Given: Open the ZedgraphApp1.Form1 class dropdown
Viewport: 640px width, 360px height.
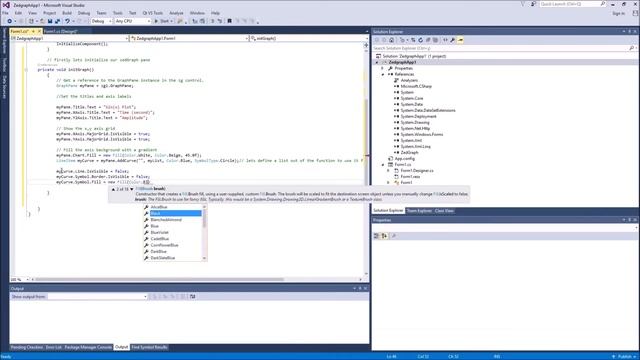Looking at the screenshot, I should point(189,38).
